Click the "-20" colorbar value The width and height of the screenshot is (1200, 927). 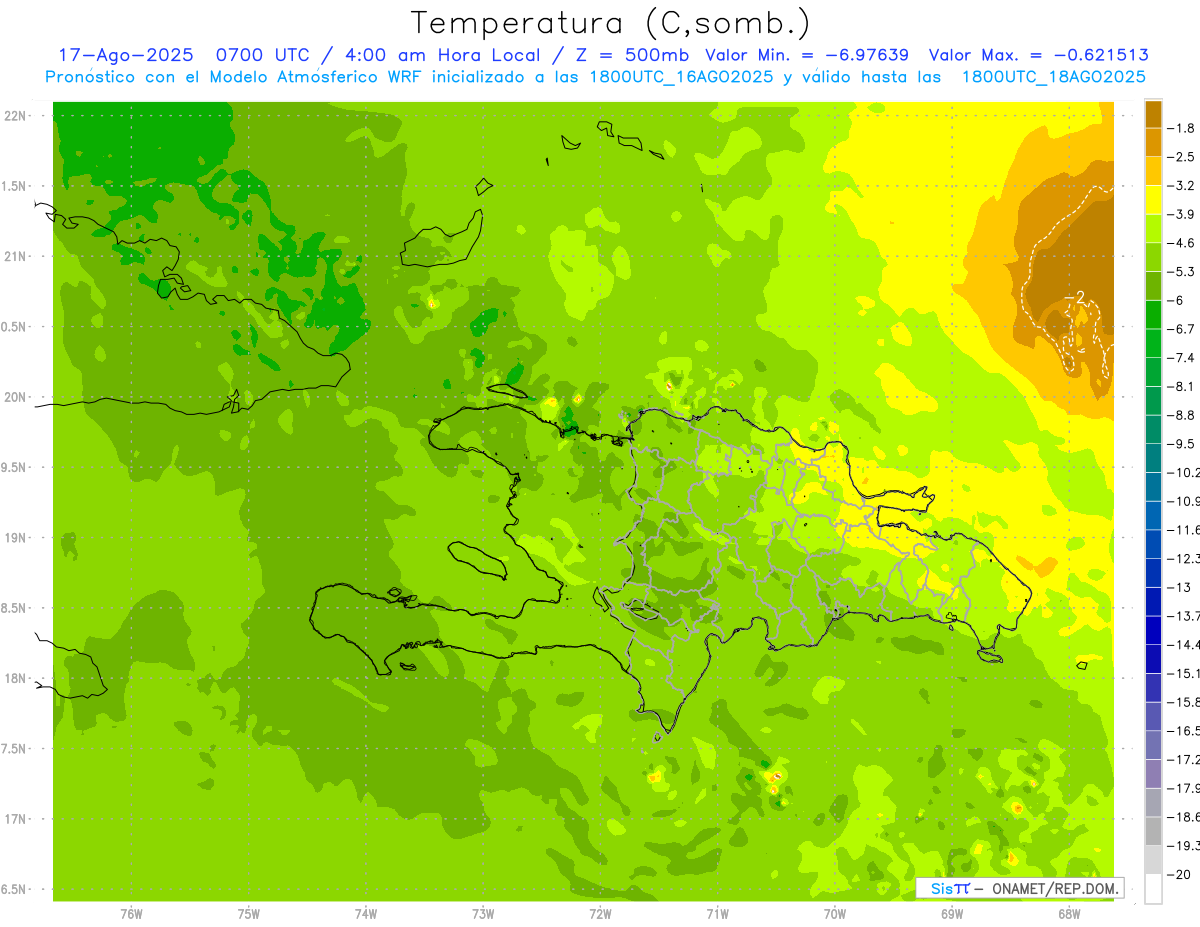pos(1180,874)
